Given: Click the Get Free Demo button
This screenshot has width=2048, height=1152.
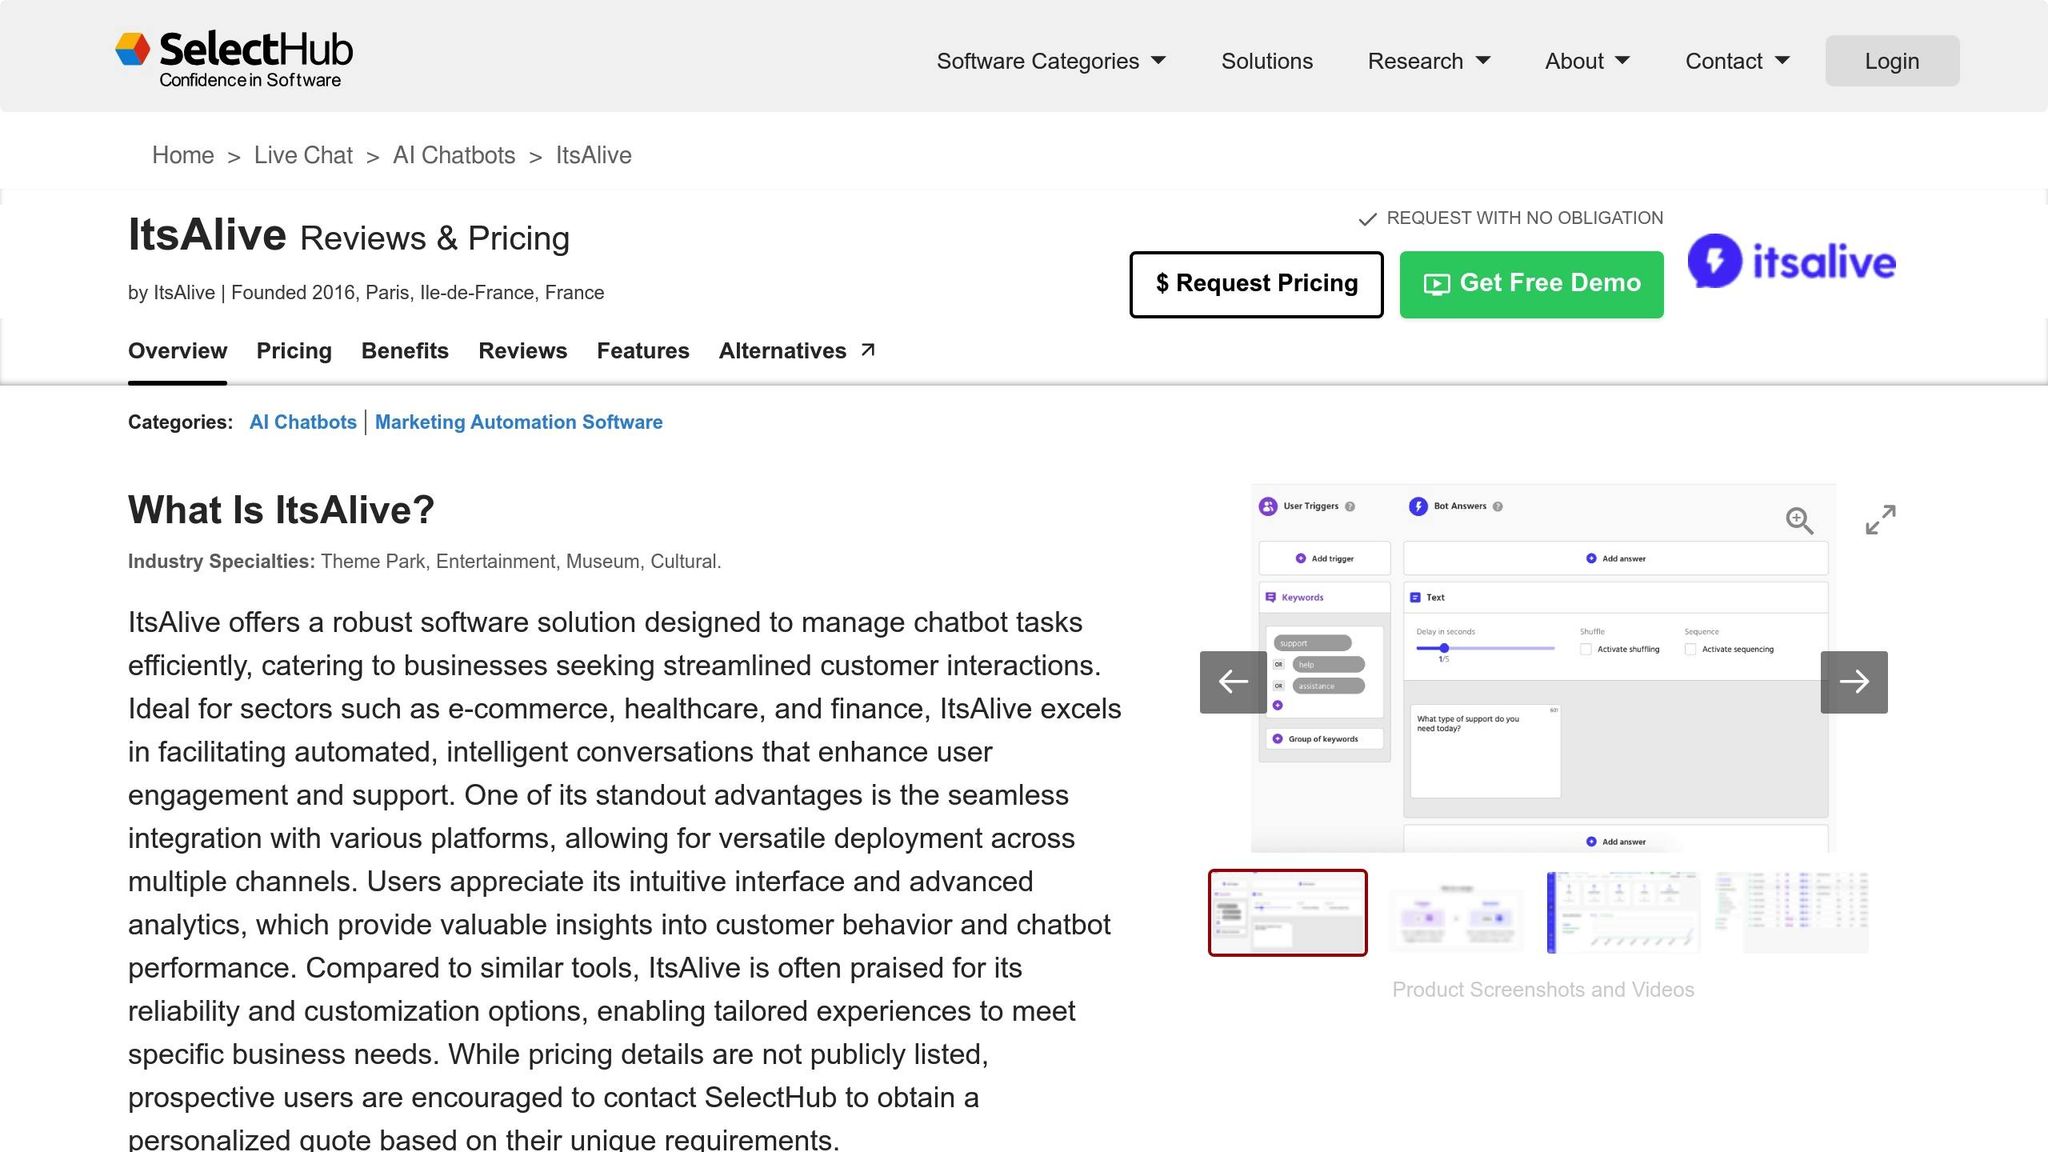Looking at the screenshot, I should pos(1531,284).
